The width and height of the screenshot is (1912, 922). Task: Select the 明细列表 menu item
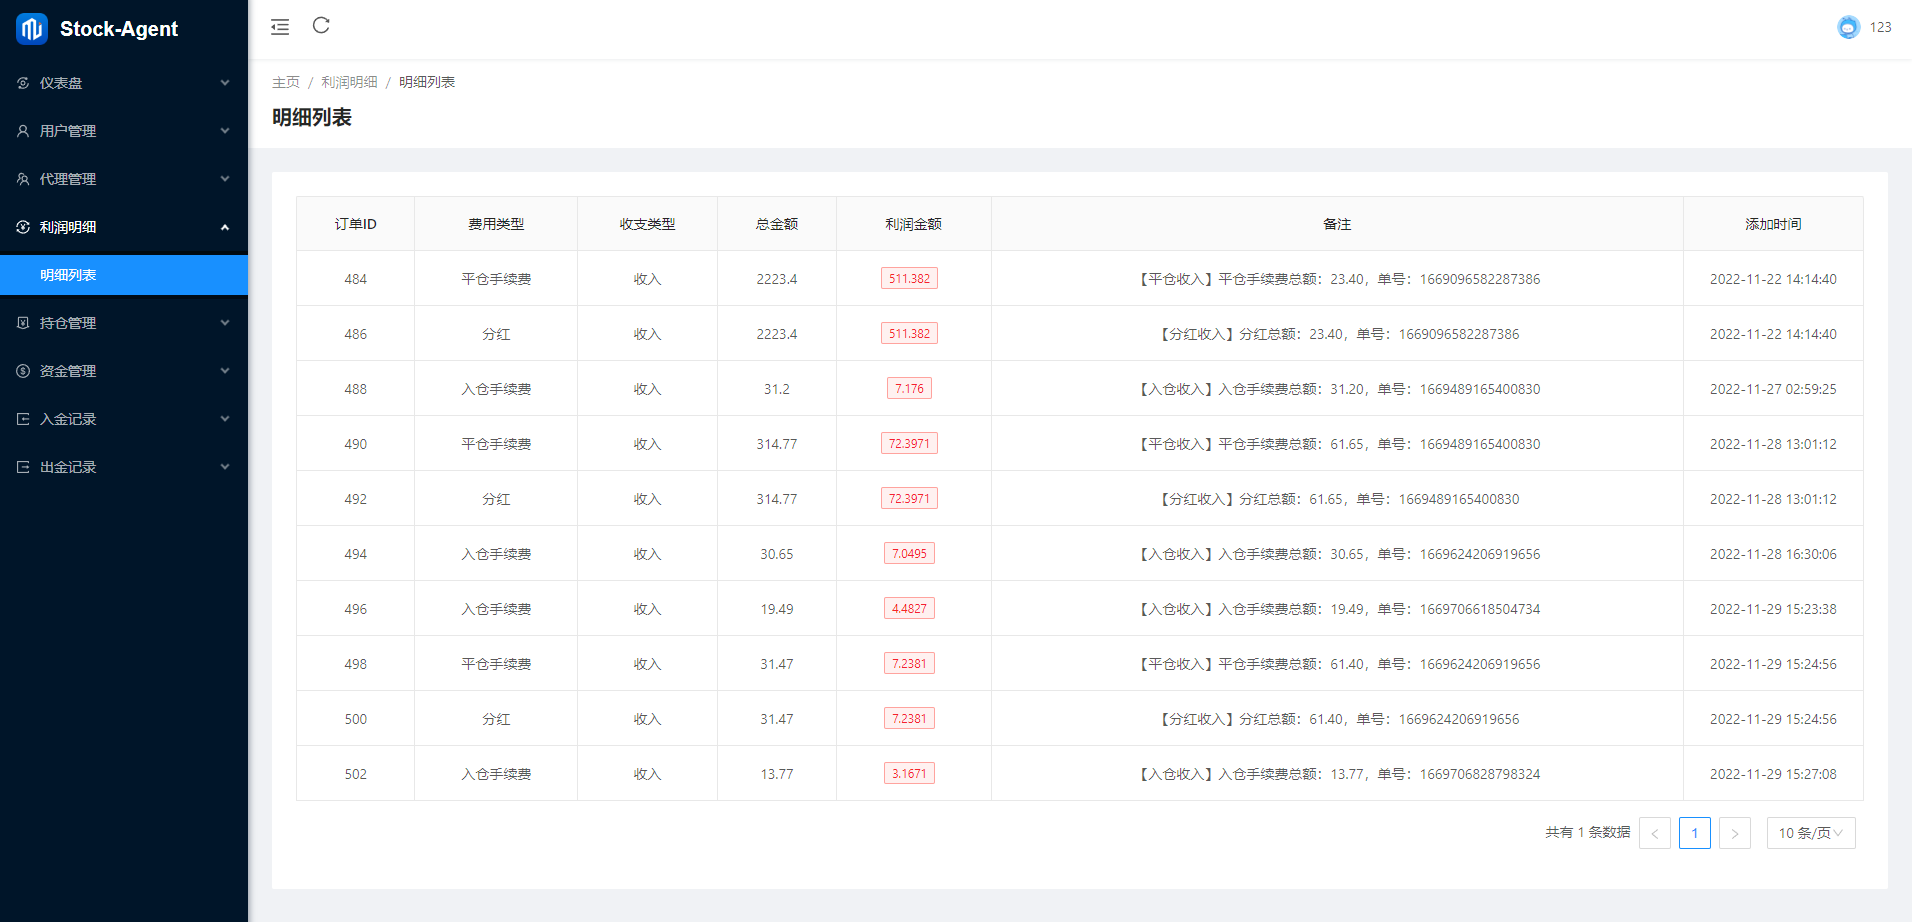pyautogui.click(x=68, y=275)
